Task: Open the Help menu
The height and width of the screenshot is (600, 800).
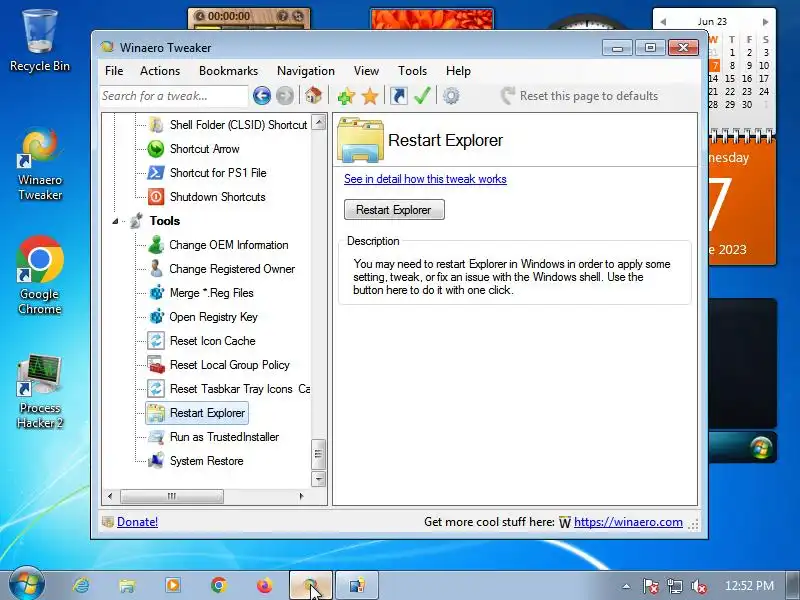Action: point(458,71)
